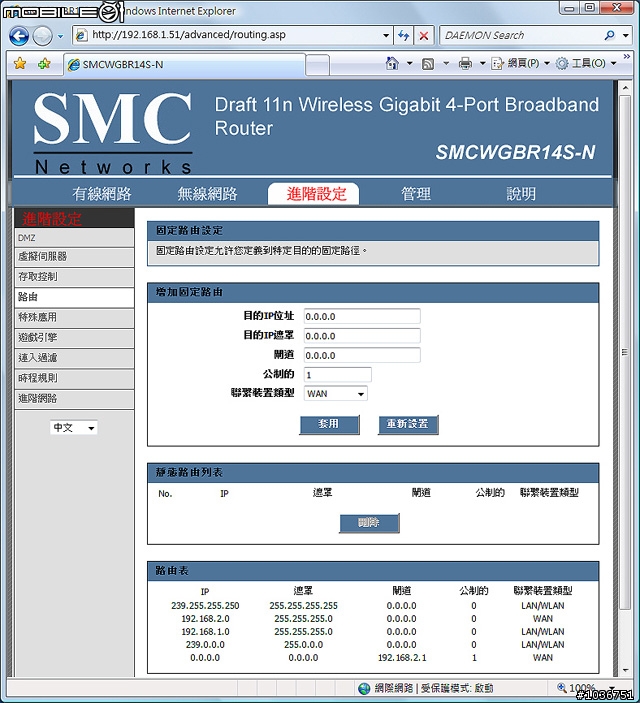The height and width of the screenshot is (703, 640).
Task: Click the DAEMON Search box
Action: (520, 35)
